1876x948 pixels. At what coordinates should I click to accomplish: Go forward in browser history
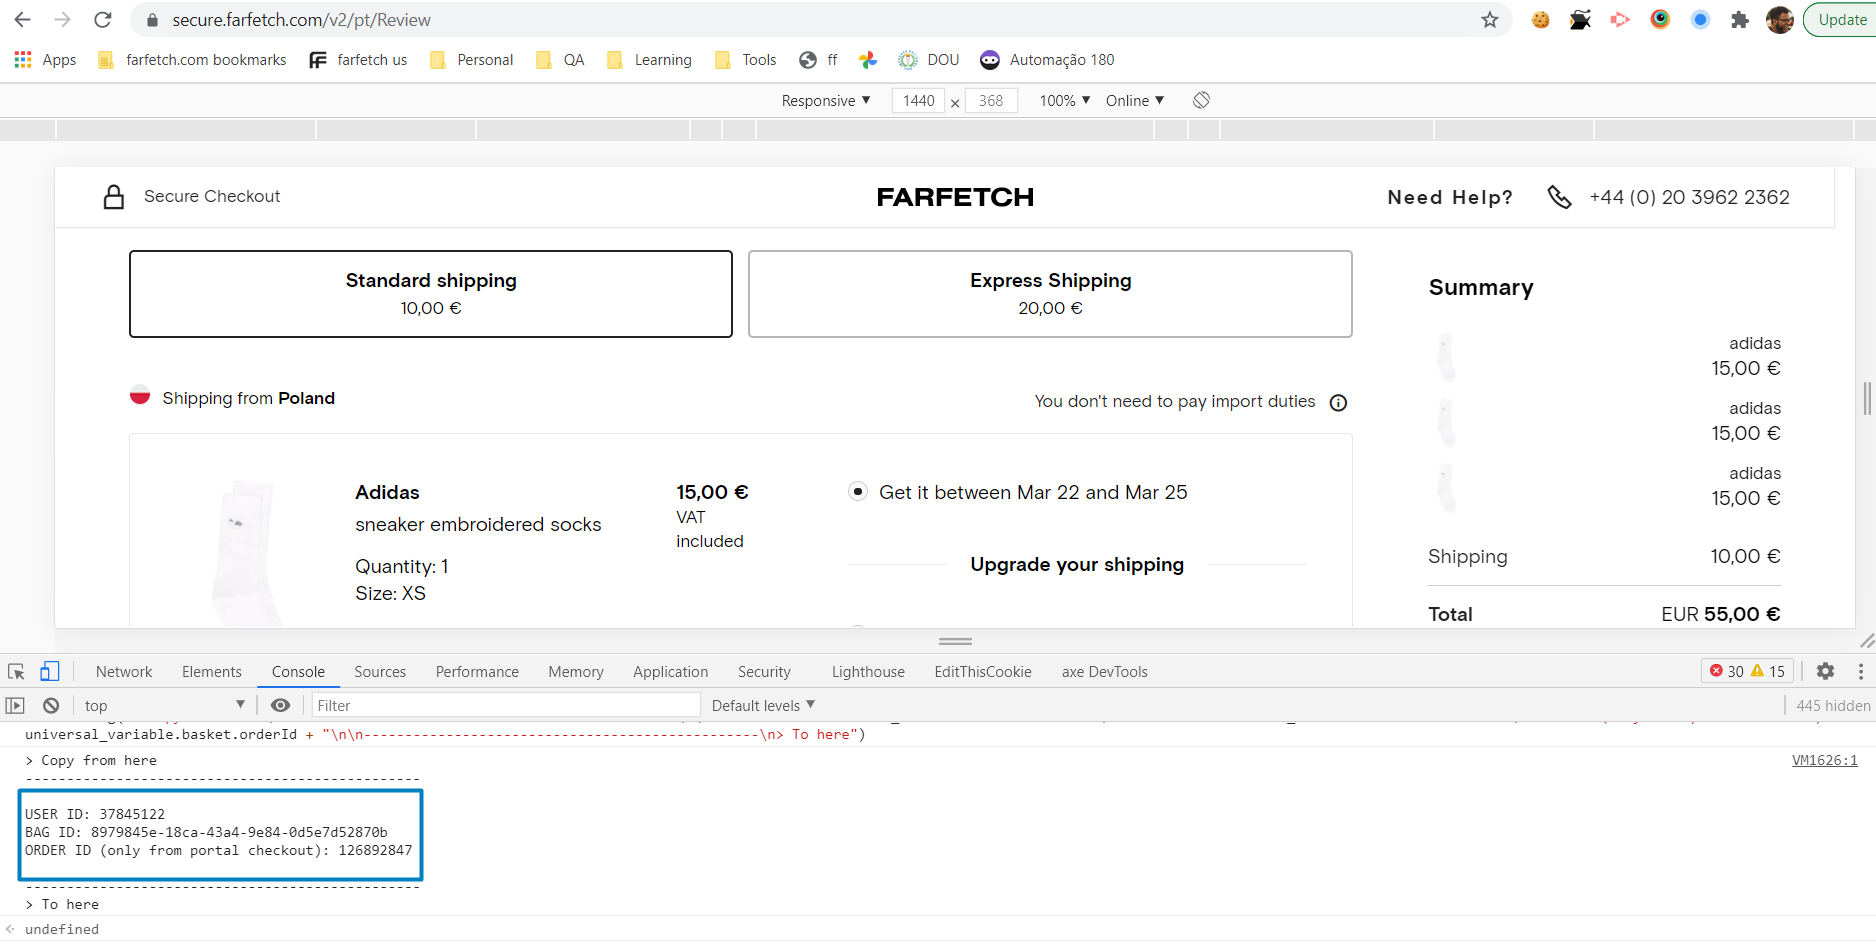[62, 20]
